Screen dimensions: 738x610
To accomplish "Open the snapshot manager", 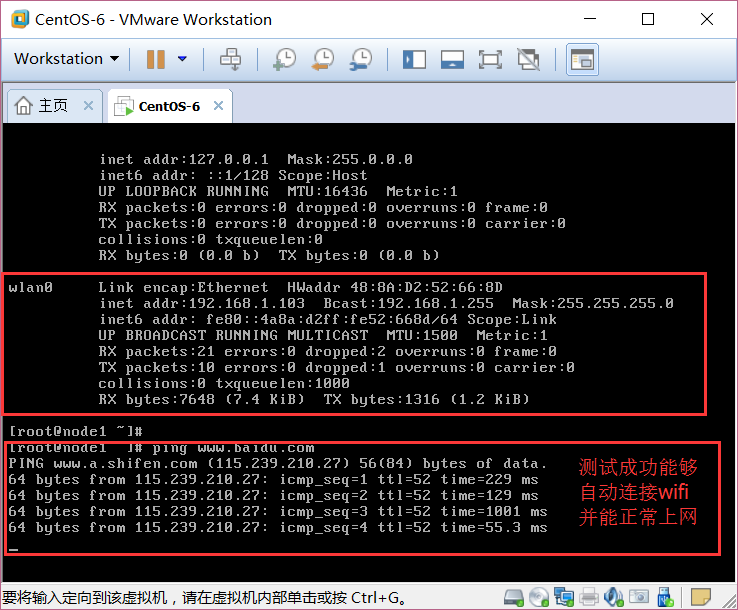I will [361, 59].
